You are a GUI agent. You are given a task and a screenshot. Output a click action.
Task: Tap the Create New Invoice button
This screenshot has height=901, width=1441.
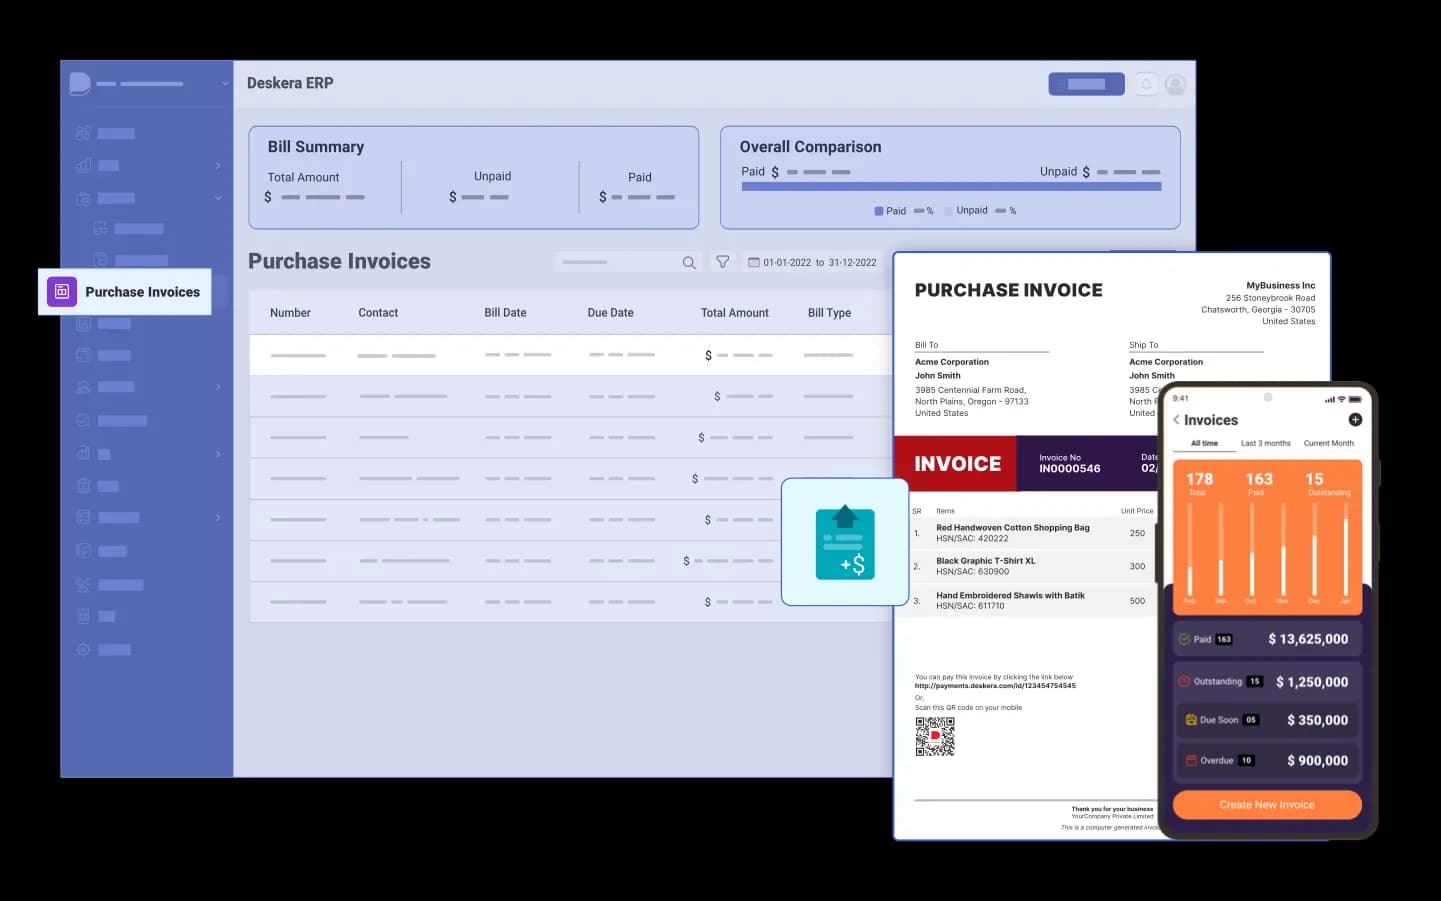(x=1267, y=805)
